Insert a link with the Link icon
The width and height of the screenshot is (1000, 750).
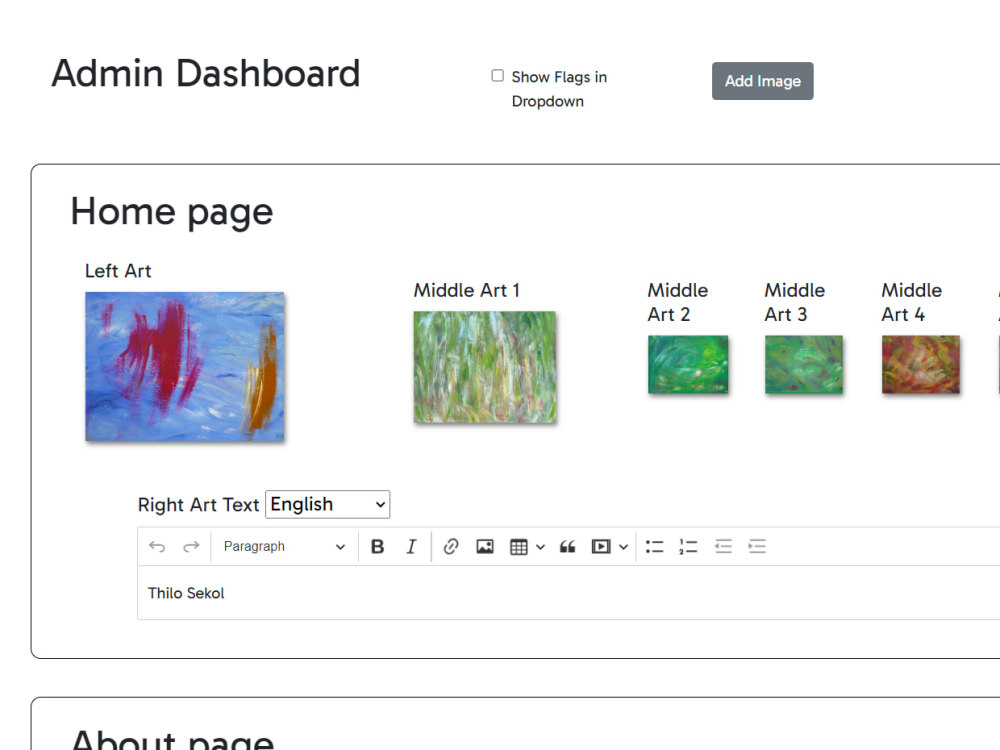(x=451, y=547)
